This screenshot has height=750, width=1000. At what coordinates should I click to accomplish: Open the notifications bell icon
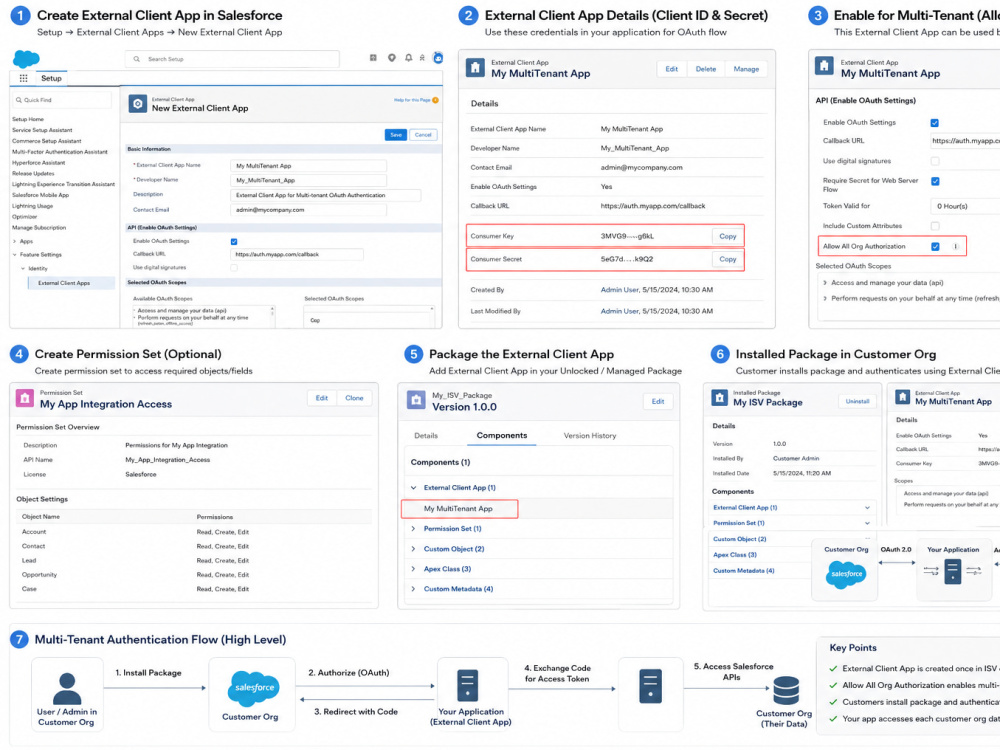pyautogui.click(x=408, y=58)
